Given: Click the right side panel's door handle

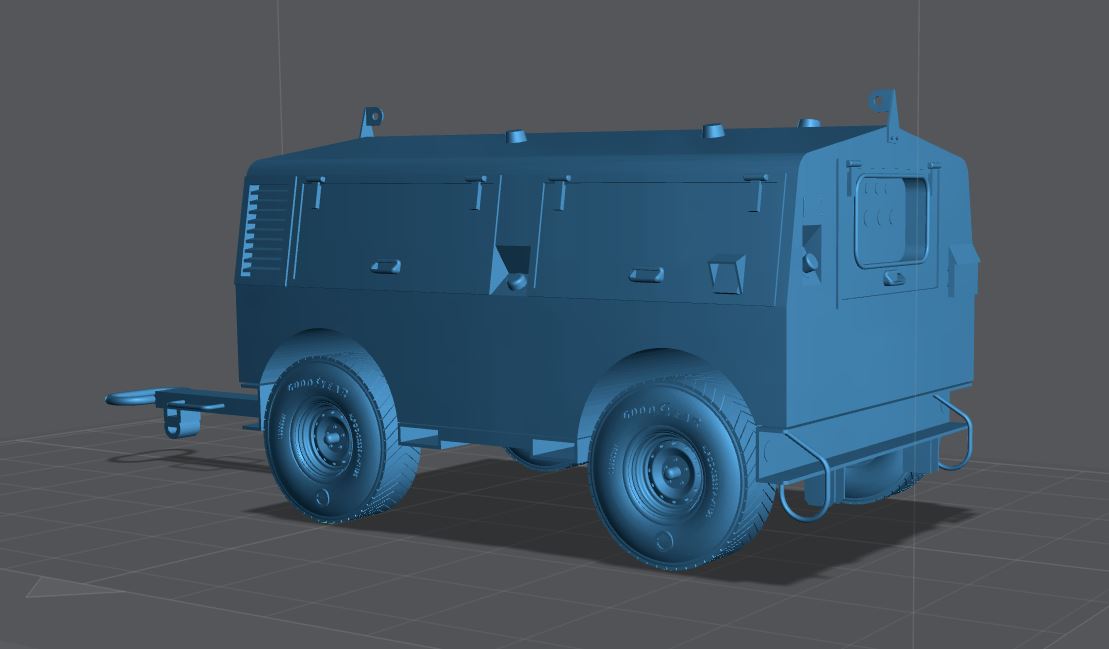Looking at the screenshot, I should [645, 274].
